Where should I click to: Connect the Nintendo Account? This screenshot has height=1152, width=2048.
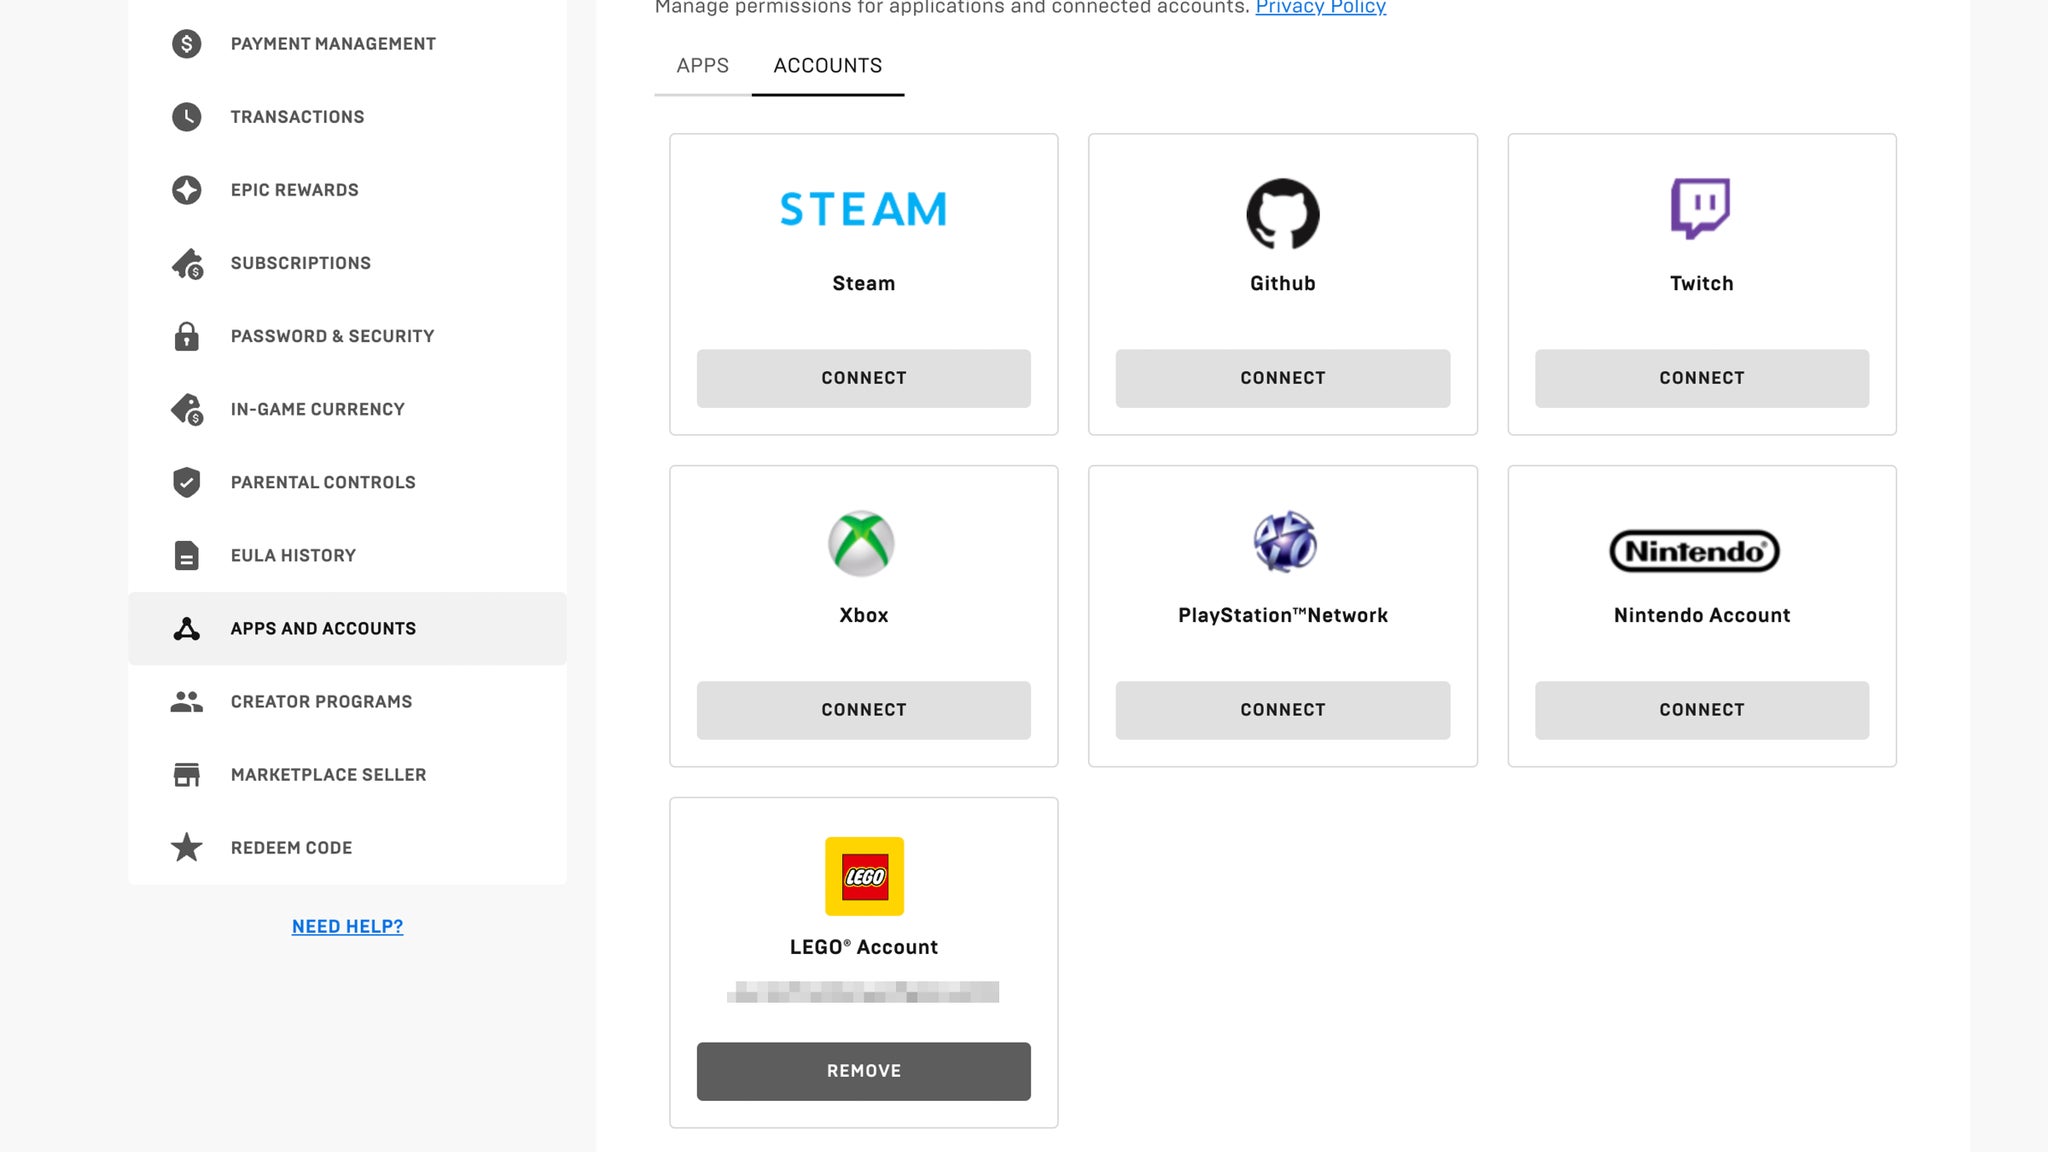tap(1701, 710)
